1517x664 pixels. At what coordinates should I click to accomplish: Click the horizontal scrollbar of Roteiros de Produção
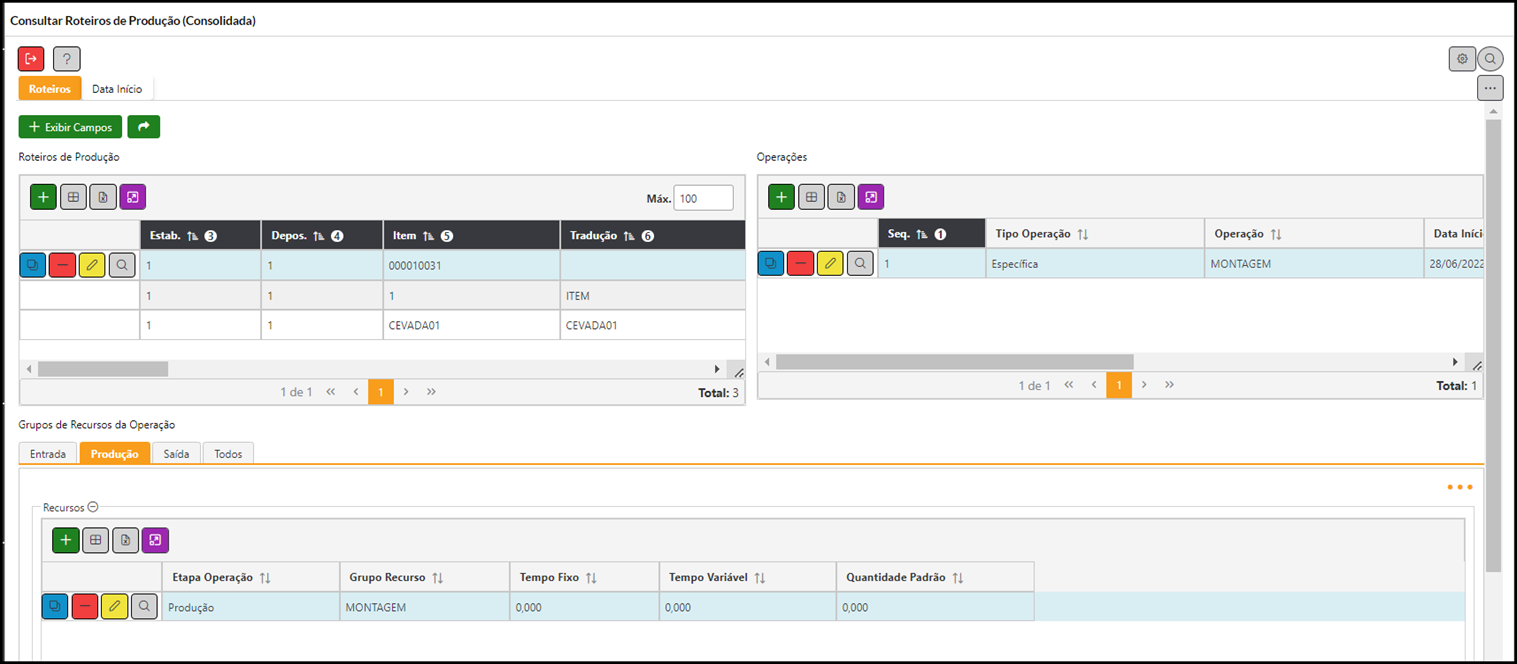tap(102, 369)
